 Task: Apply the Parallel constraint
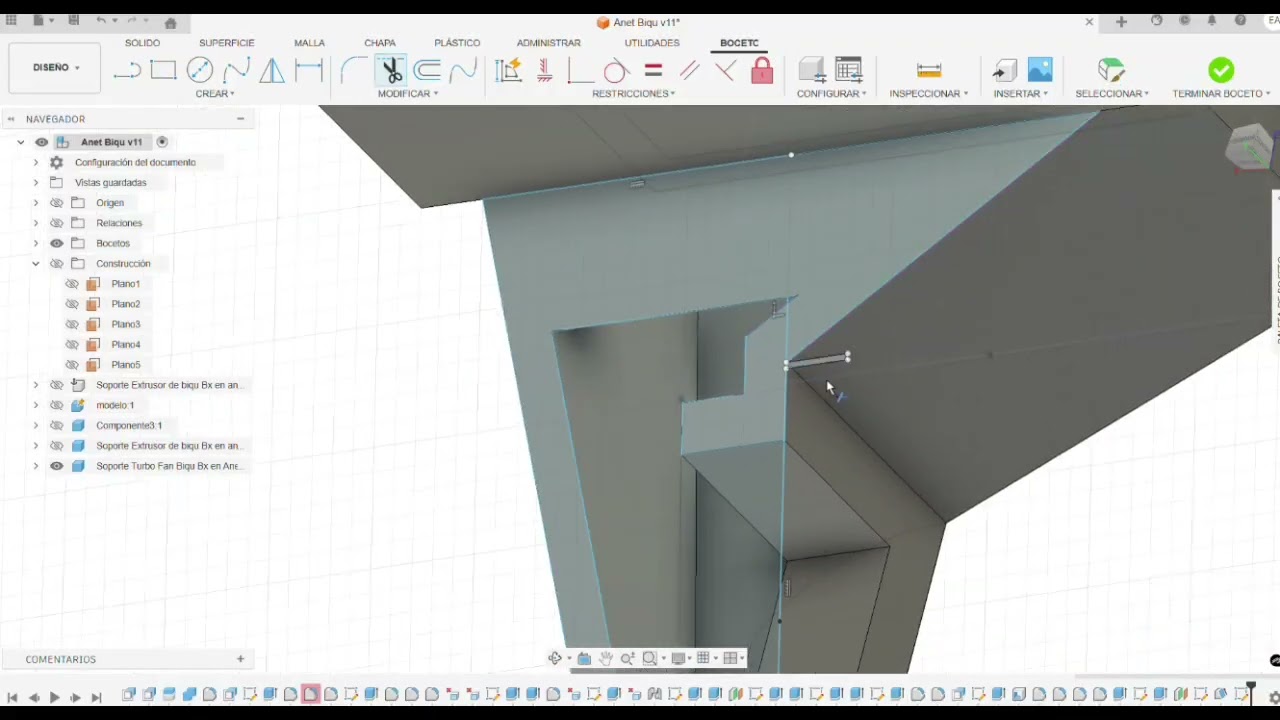point(689,70)
